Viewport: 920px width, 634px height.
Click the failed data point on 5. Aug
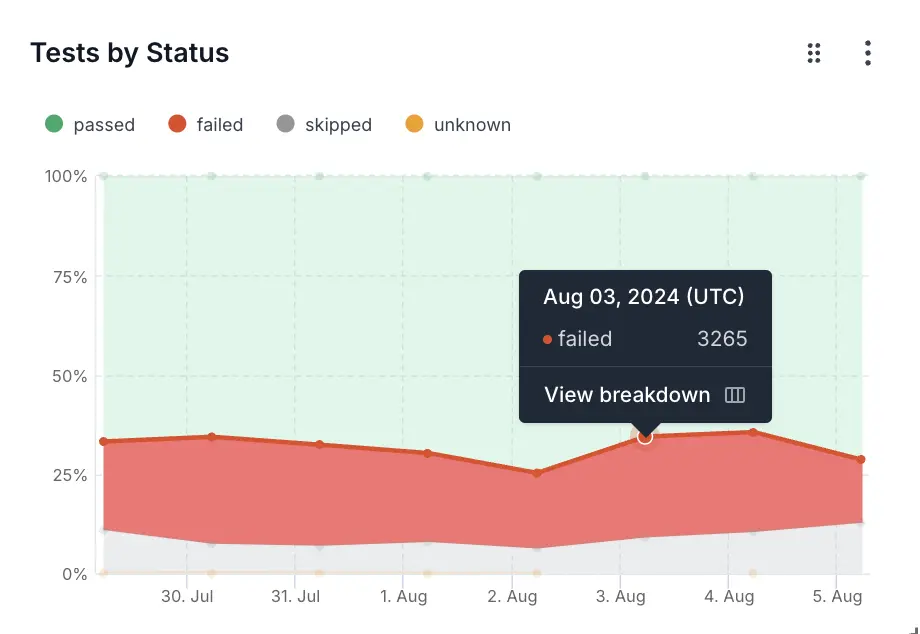pos(860,460)
